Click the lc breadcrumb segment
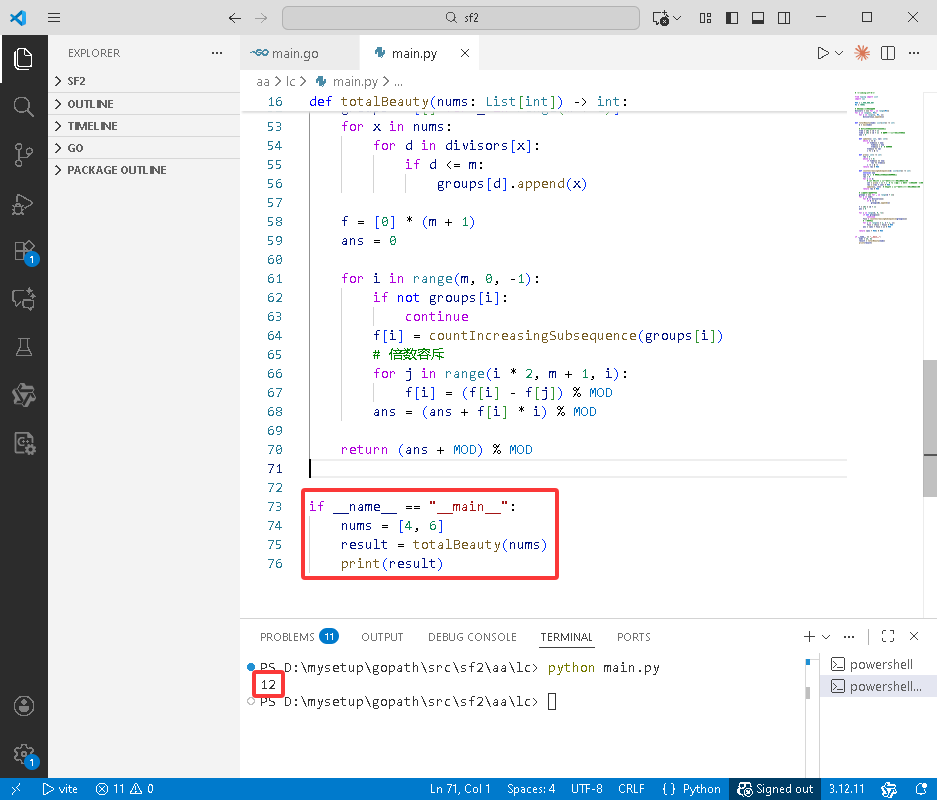The height and width of the screenshot is (800, 937). 290,81
